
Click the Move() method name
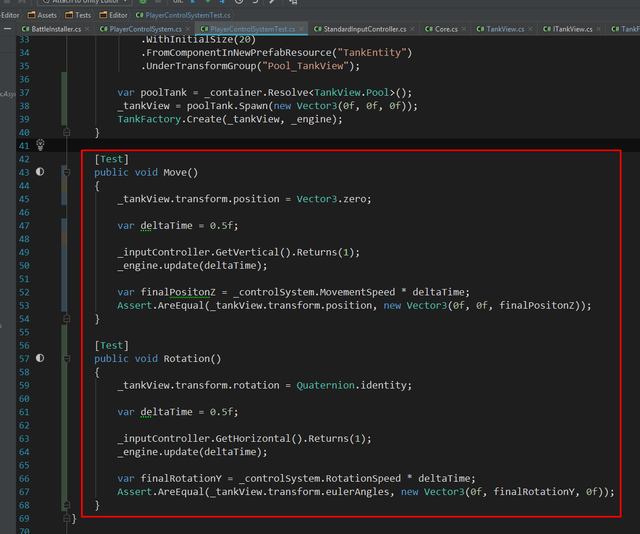pyautogui.click(x=181, y=172)
